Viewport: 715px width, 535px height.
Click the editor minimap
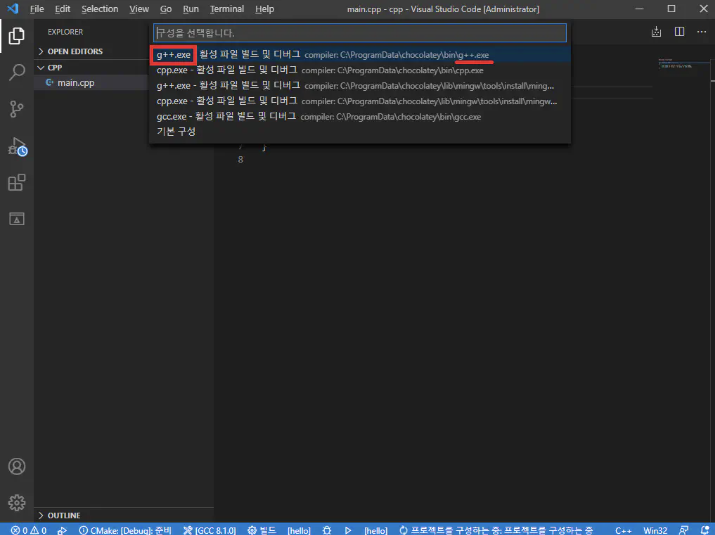[x=682, y=64]
